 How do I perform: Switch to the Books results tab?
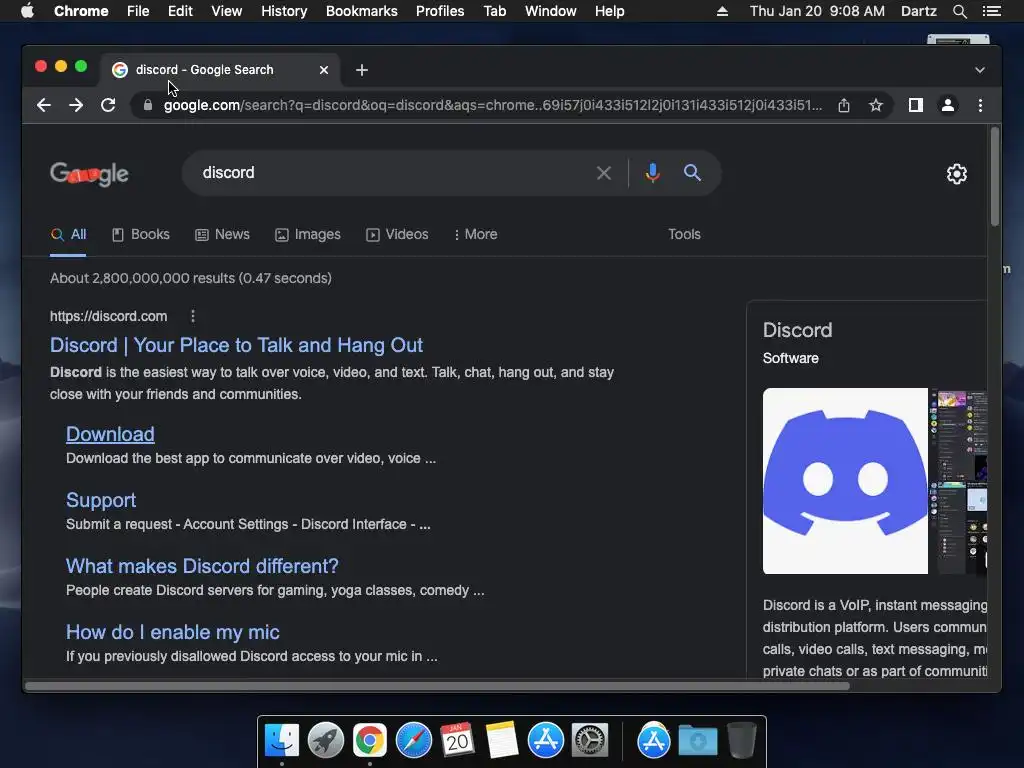point(141,234)
